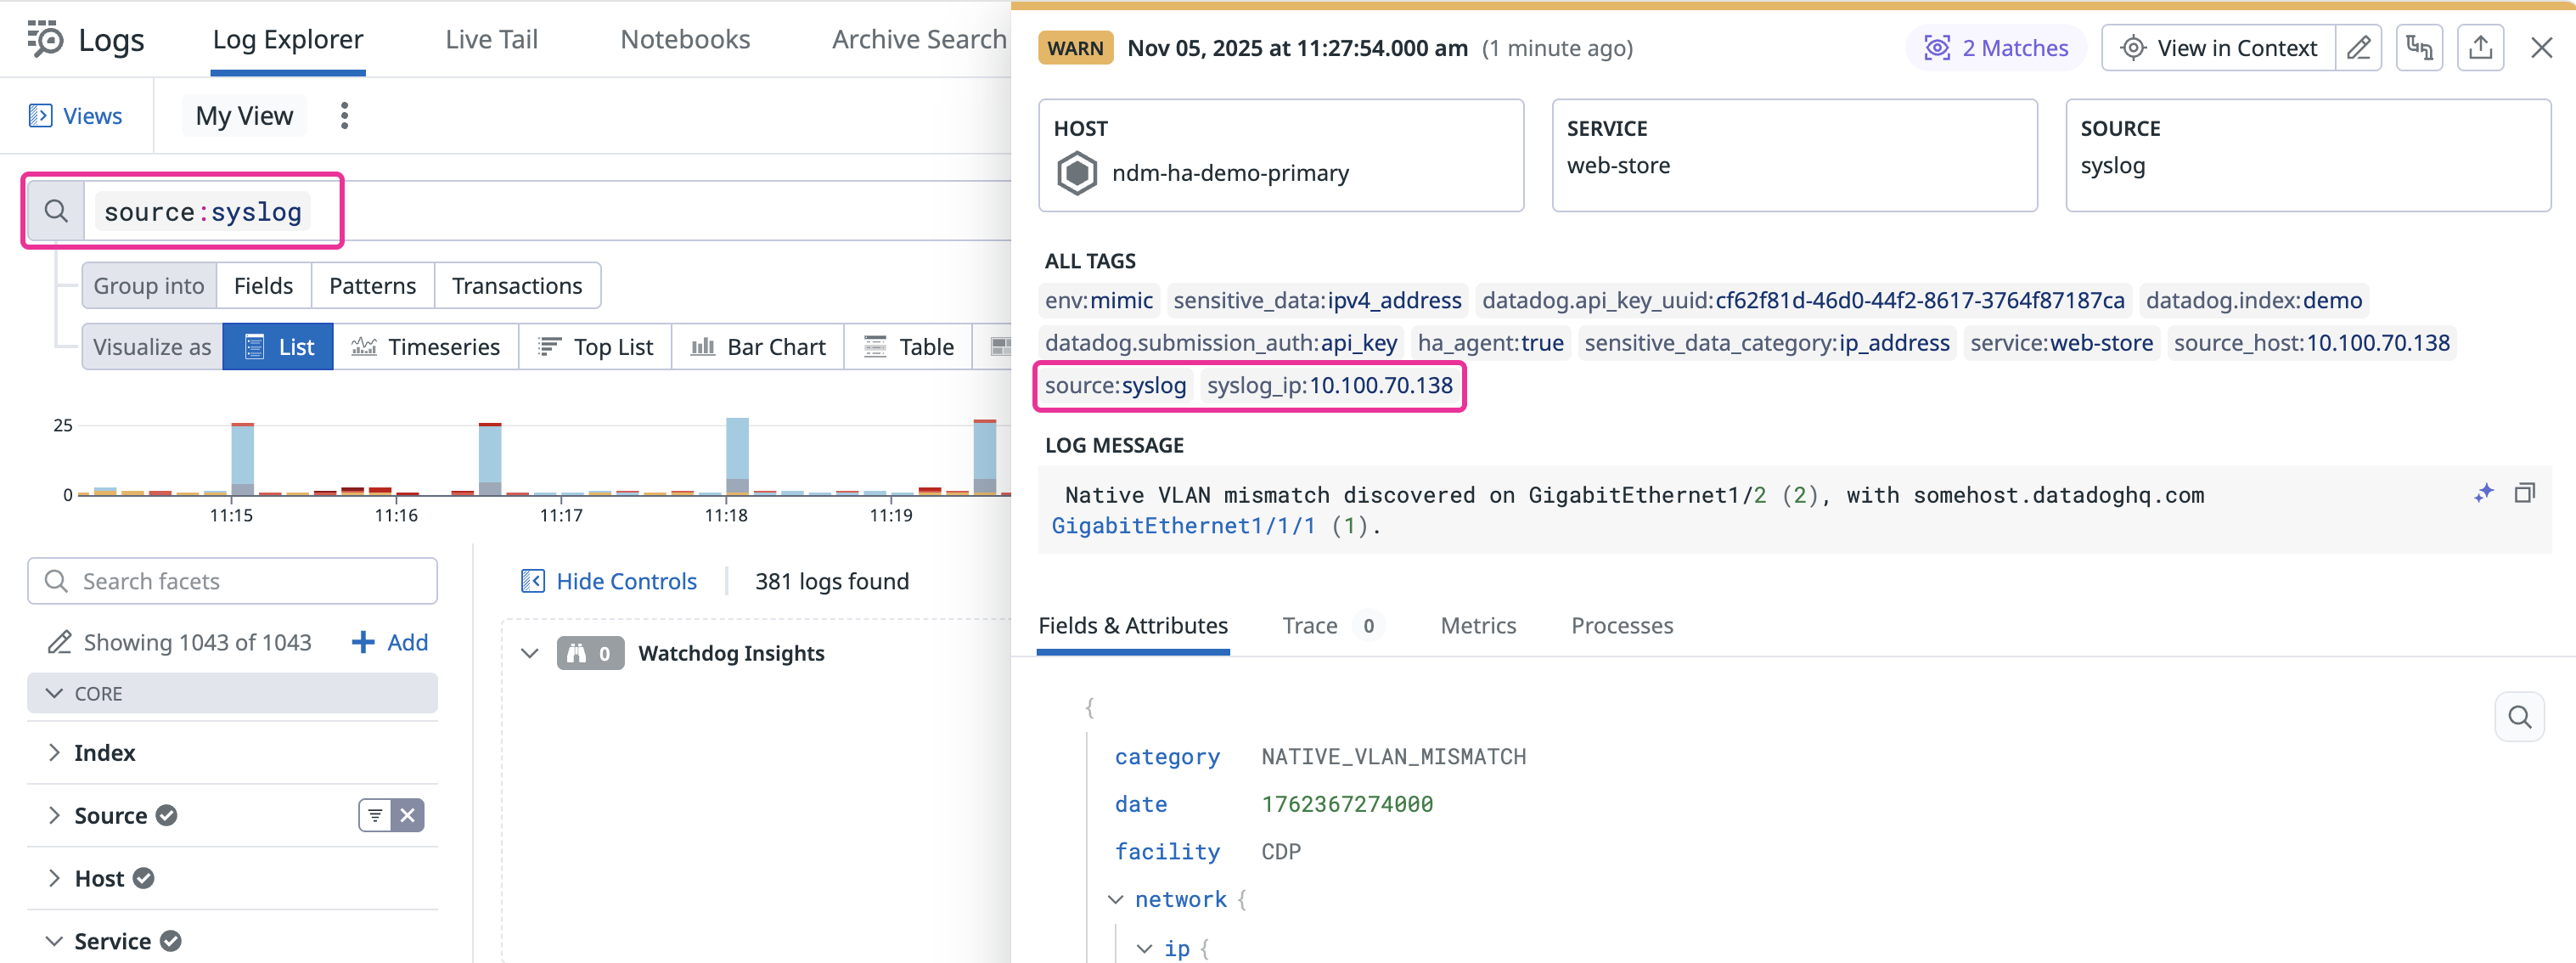Open the attributes search magnifier icon
This screenshot has width=2576, height=963.
pos(2519,717)
